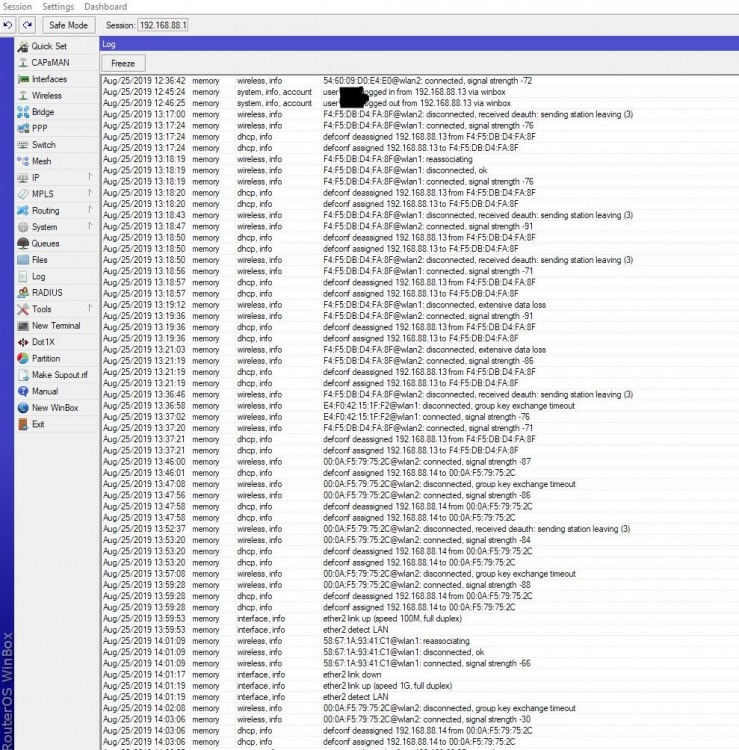Image resolution: width=739 pixels, height=750 pixels.
Task: Expand the IP submenu
Action: click(x=36, y=177)
